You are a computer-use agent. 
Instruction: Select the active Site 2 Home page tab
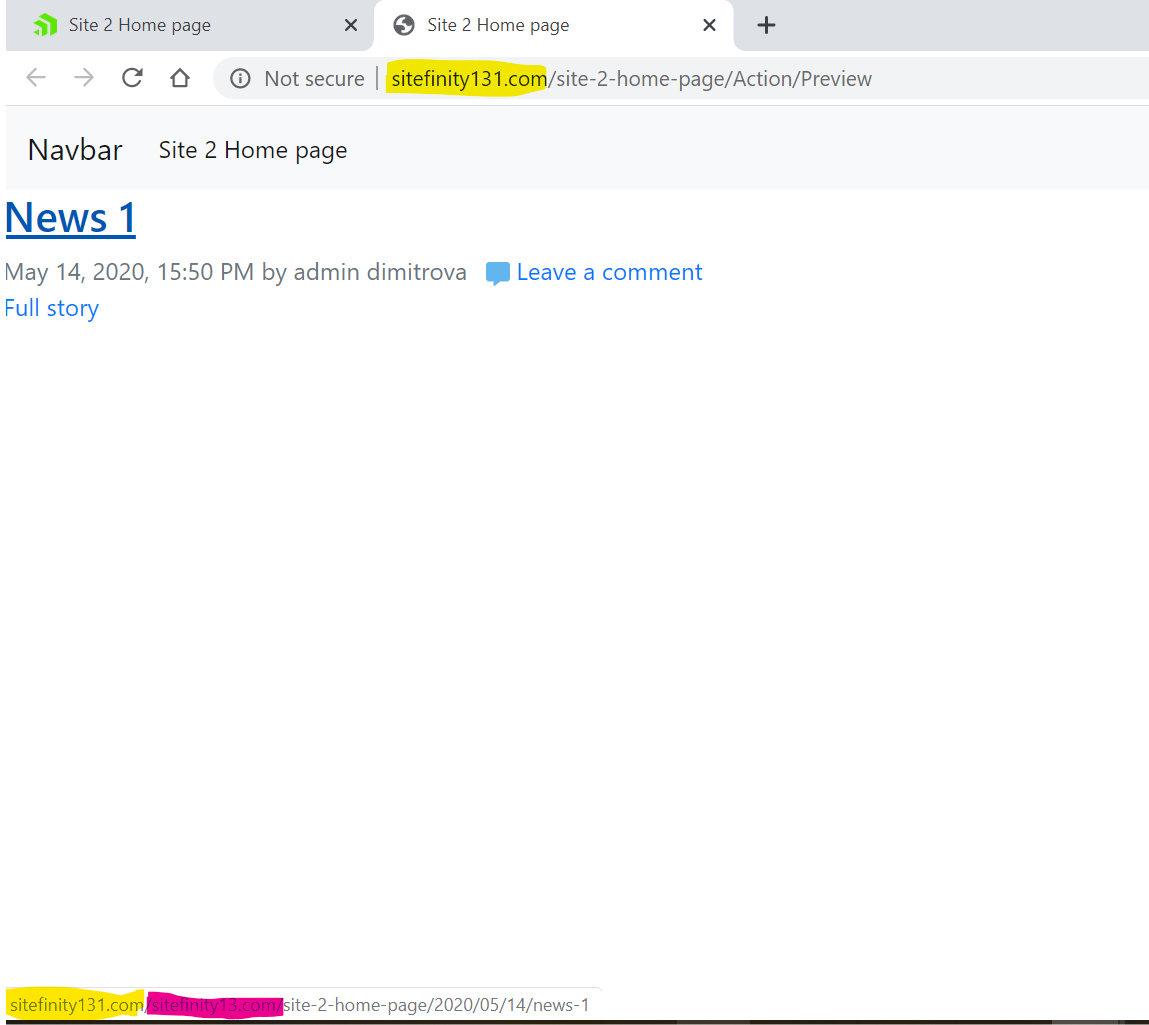(554, 26)
